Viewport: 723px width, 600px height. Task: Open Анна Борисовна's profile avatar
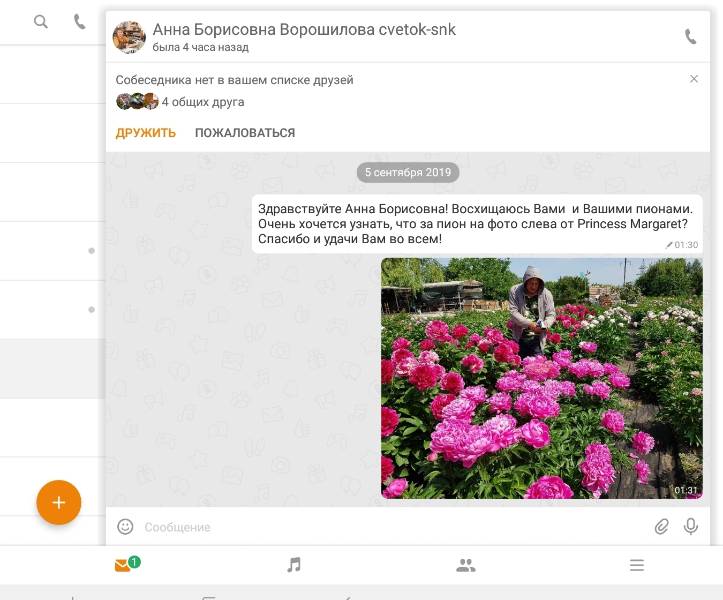[129, 37]
